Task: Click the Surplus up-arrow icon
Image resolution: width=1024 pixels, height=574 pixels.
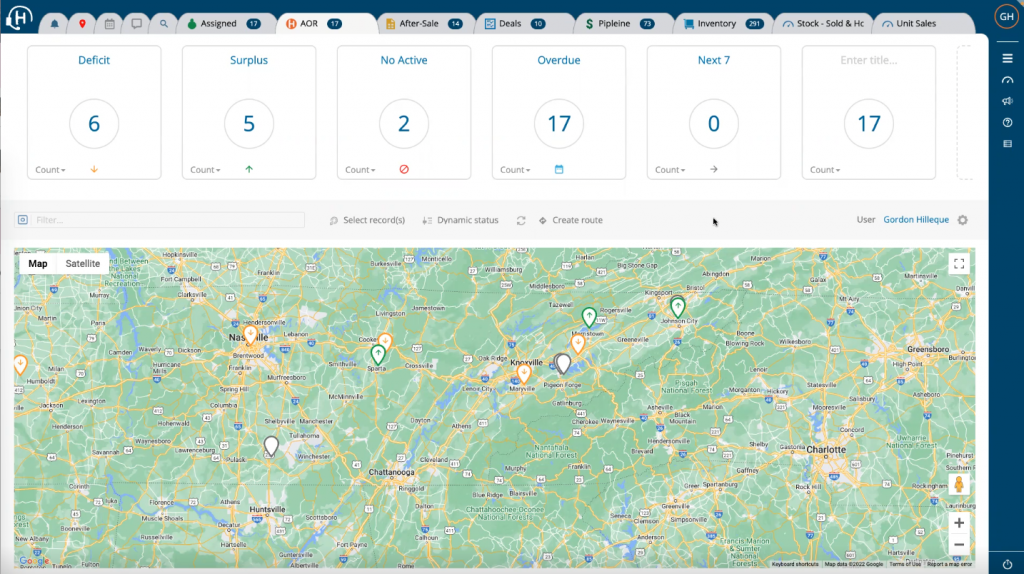Action: 249,169
